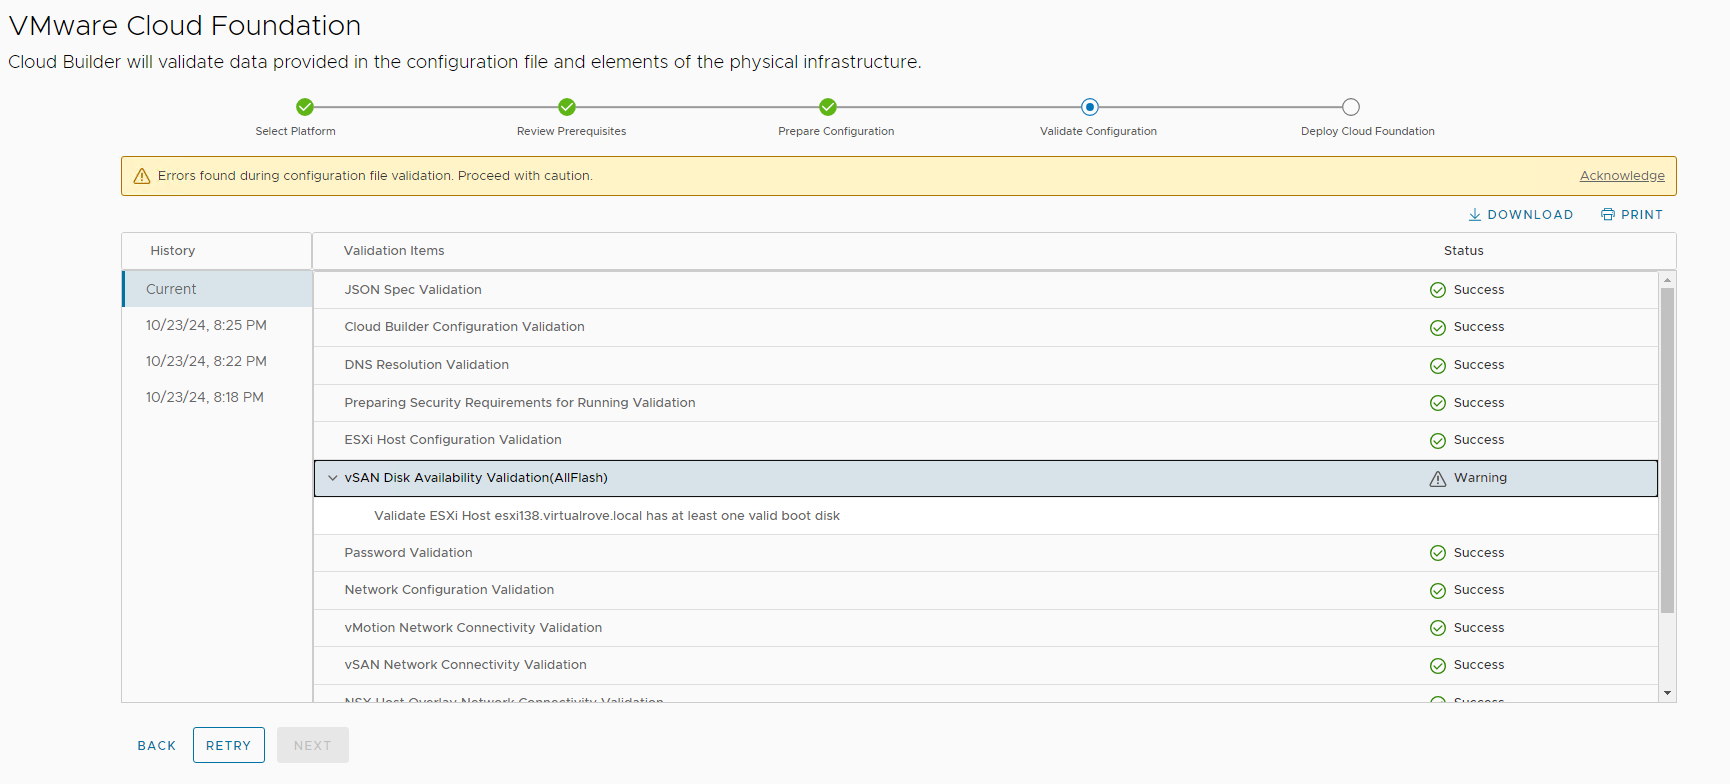Image resolution: width=1730 pixels, height=784 pixels.
Task: Click the warning triangle icon in the alert banner
Action: (x=142, y=176)
